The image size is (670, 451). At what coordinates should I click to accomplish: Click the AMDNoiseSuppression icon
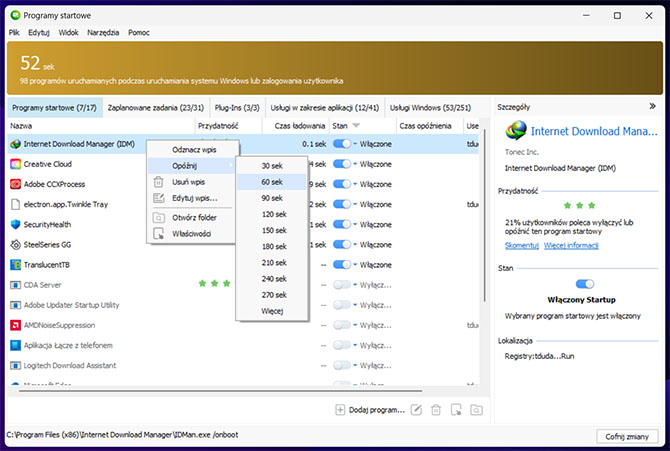point(15,325)
